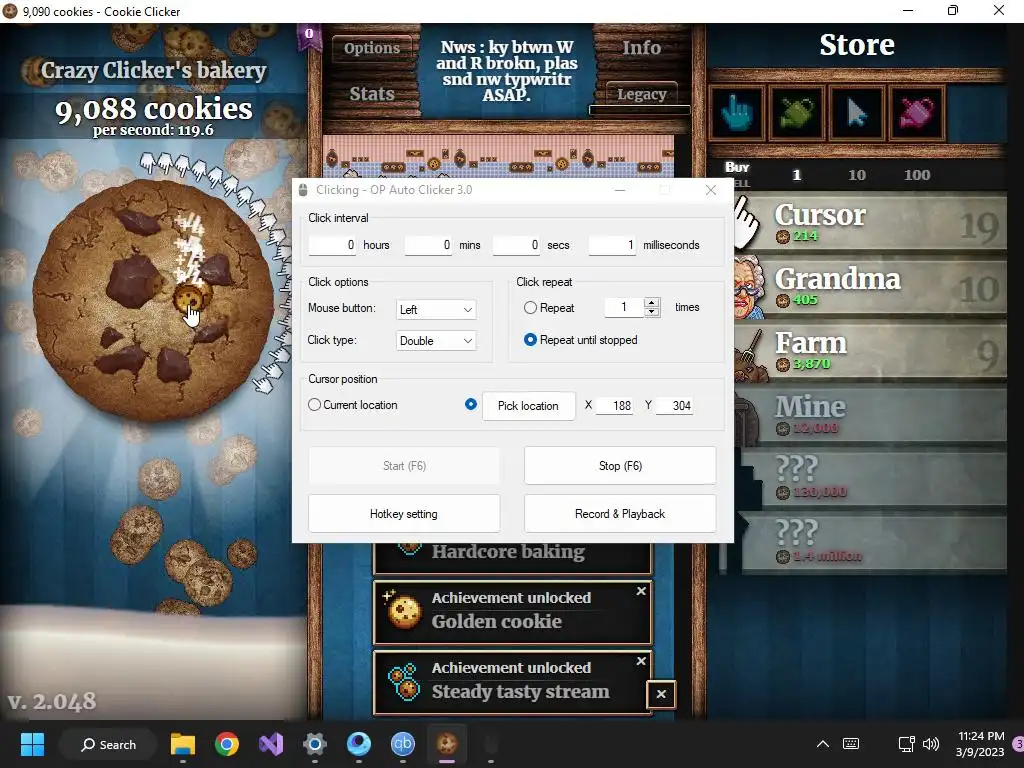This screenshot has height=768, width=1024.
Task: Open qBittorrent from taskbar
Action: pos(403,744)
